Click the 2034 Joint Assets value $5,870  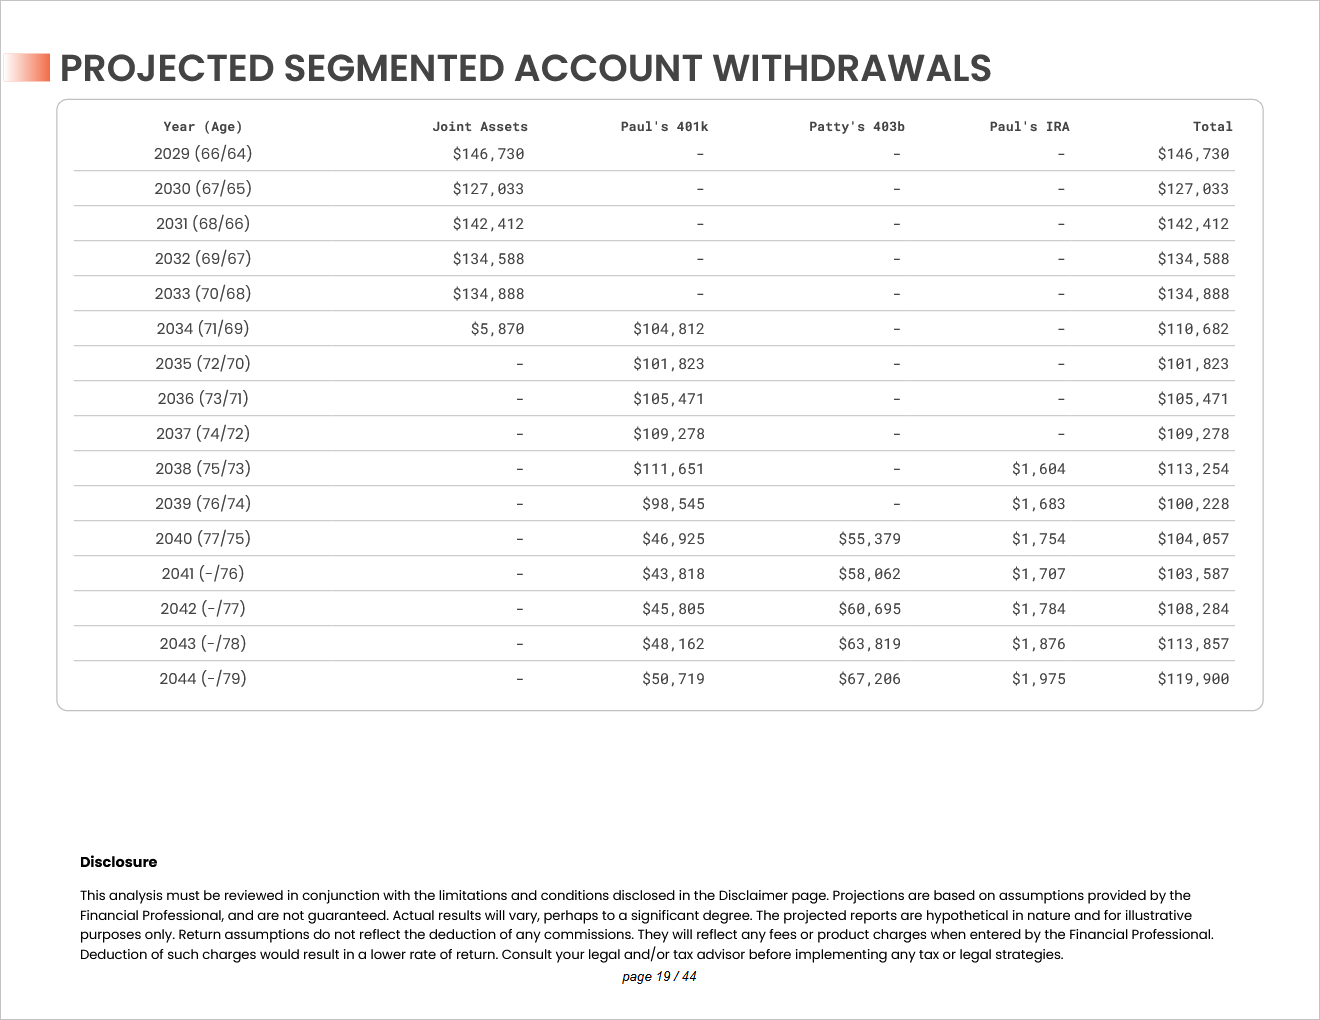coord(497,329)
